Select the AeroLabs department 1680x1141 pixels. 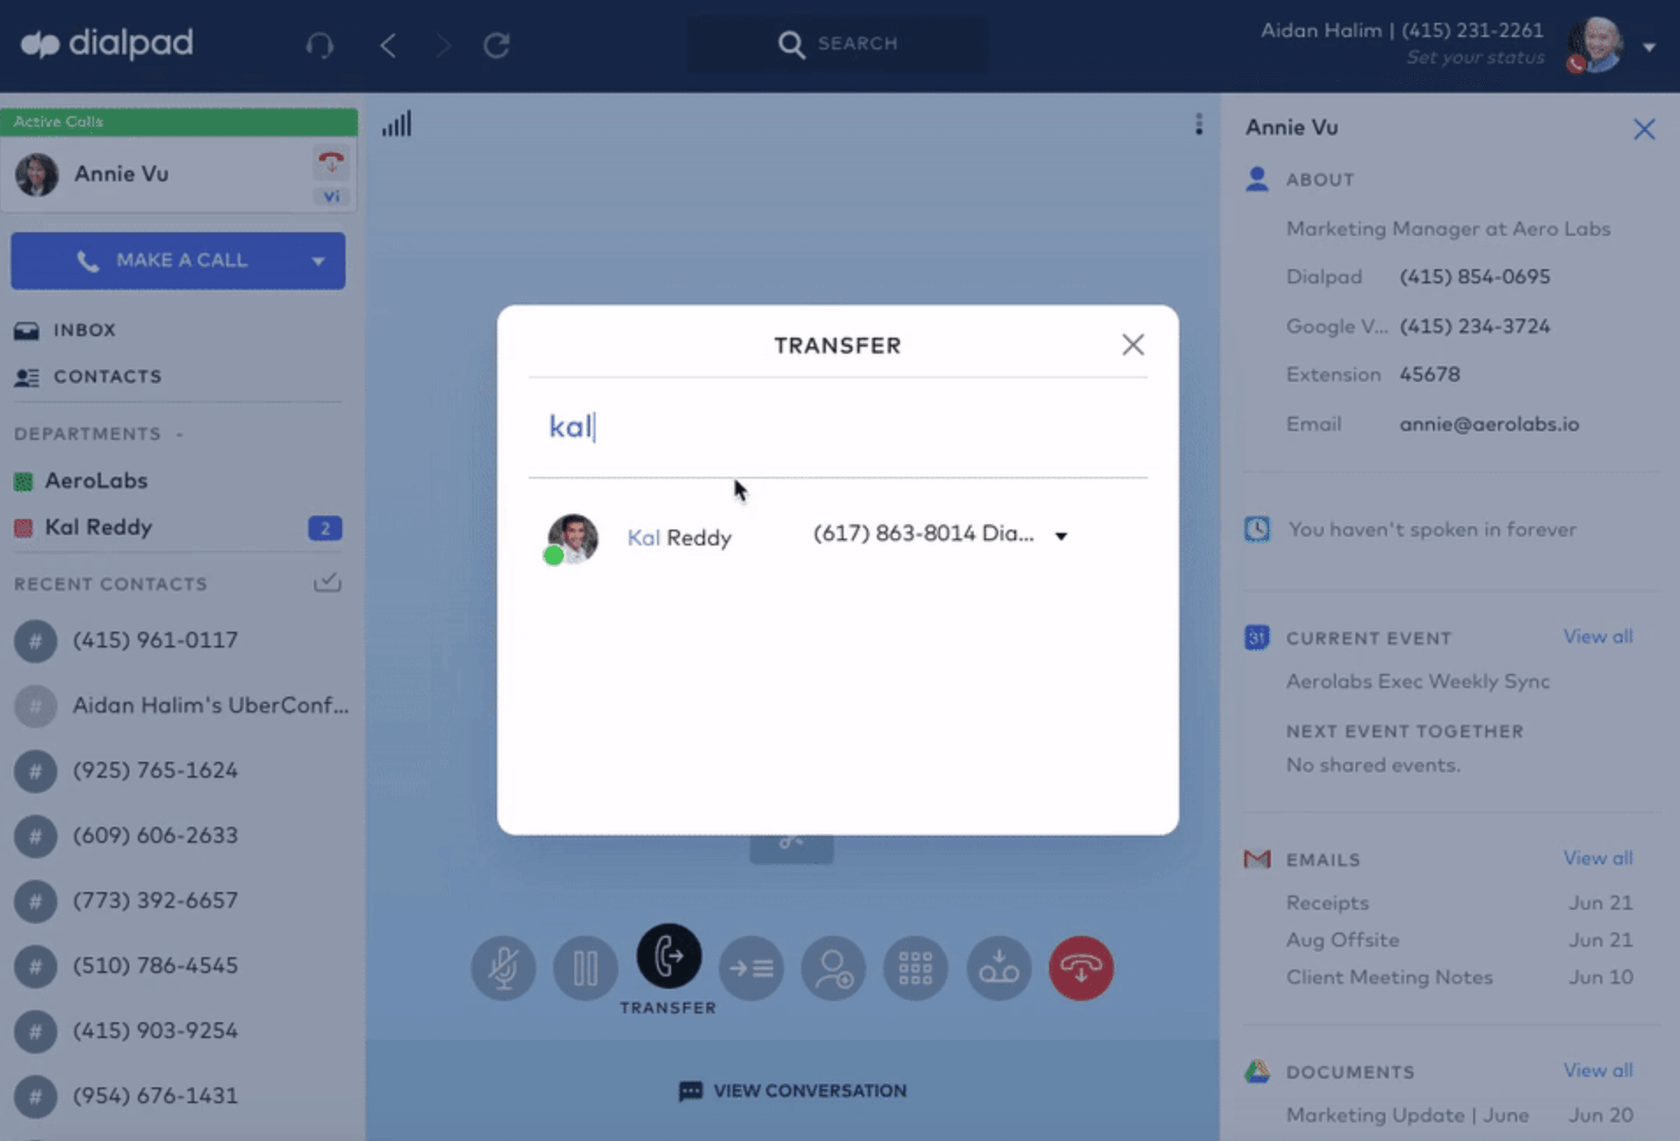(96, 481)
